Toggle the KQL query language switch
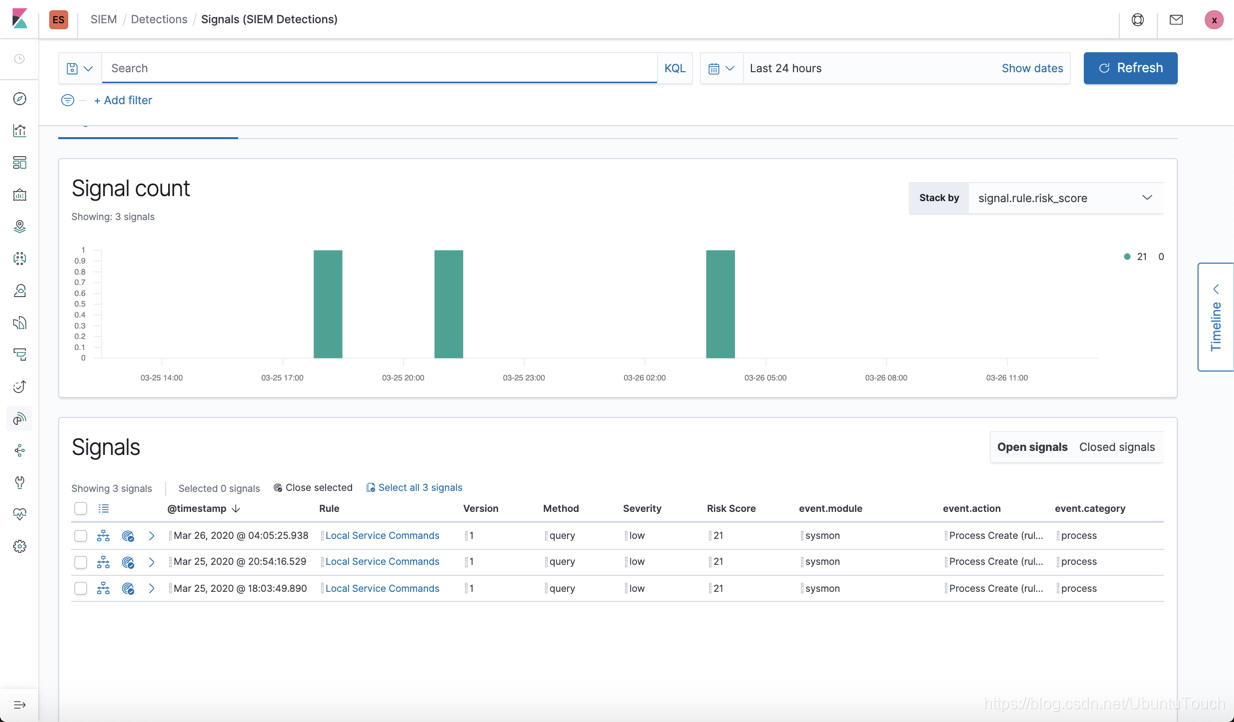 675,68
